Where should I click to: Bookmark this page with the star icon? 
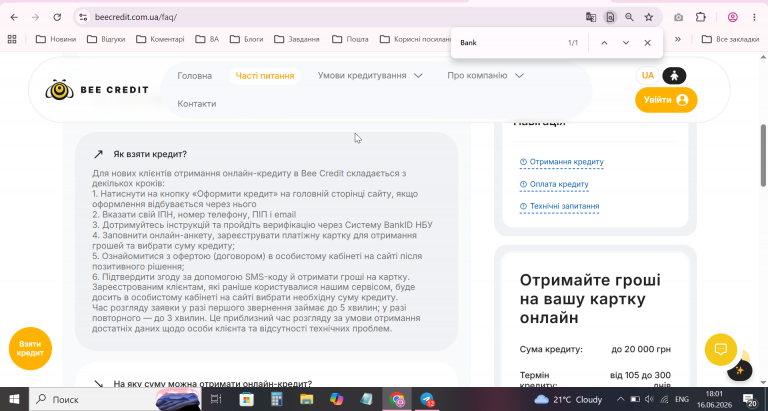tap(648, 17)
